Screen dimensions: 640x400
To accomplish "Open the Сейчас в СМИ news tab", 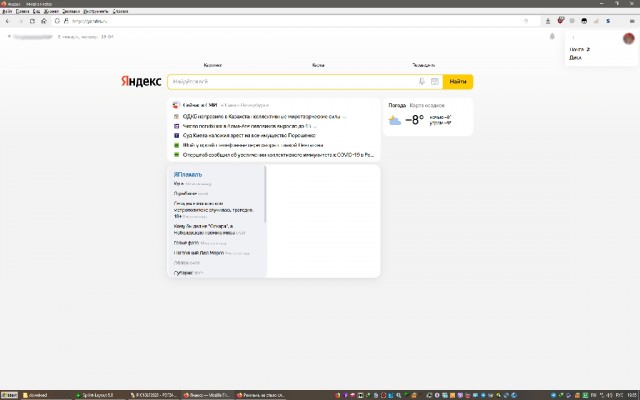I will coord(200,105).
